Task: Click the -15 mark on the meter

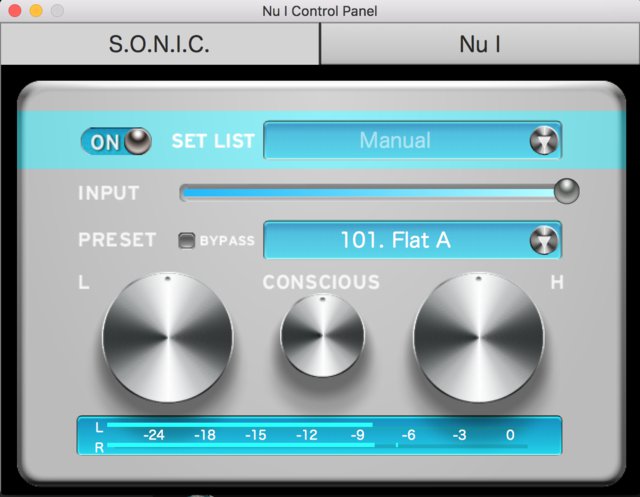Action: pos(256,435)
